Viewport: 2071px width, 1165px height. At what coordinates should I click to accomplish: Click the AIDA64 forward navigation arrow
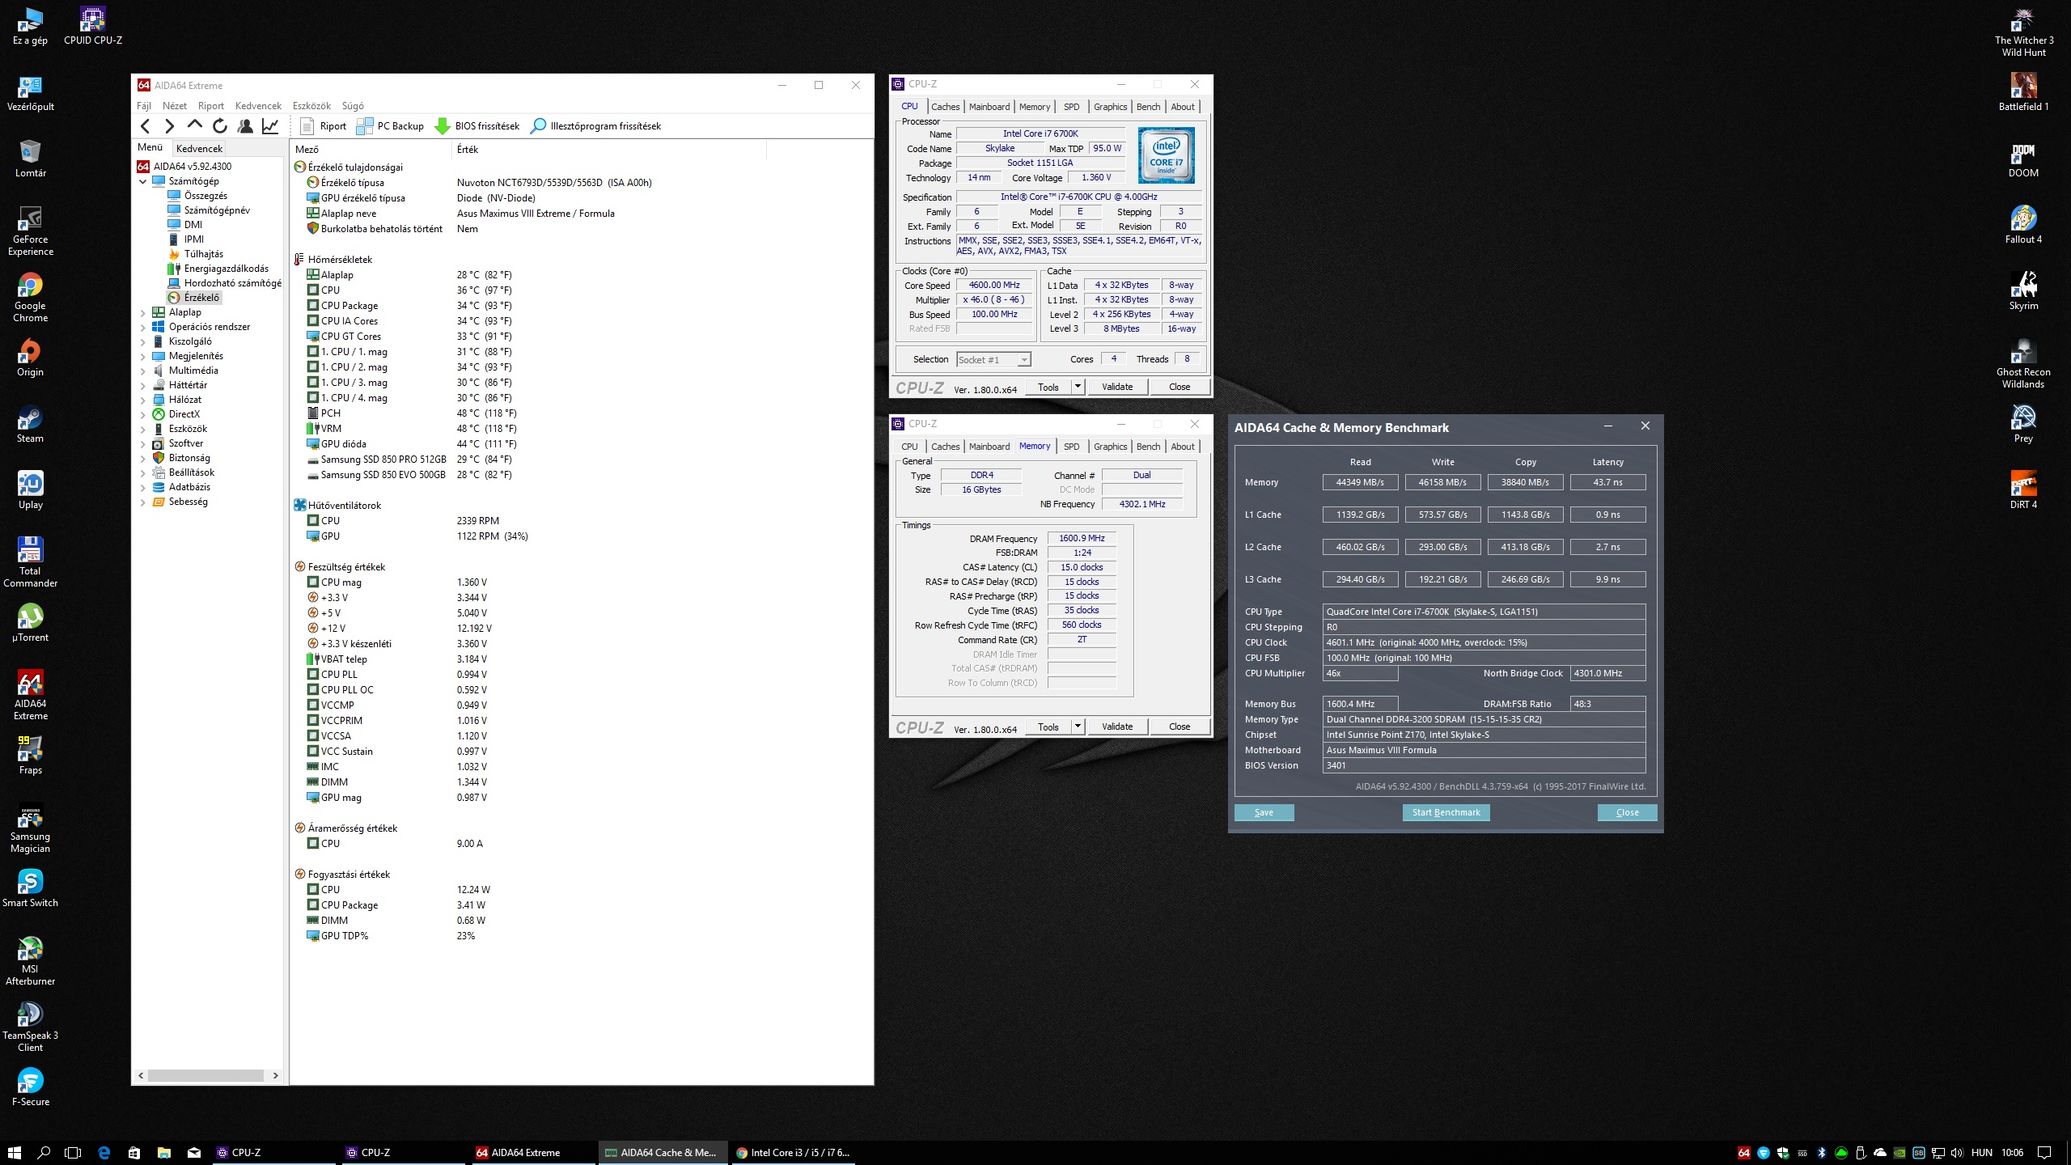(x=169, y=126)
